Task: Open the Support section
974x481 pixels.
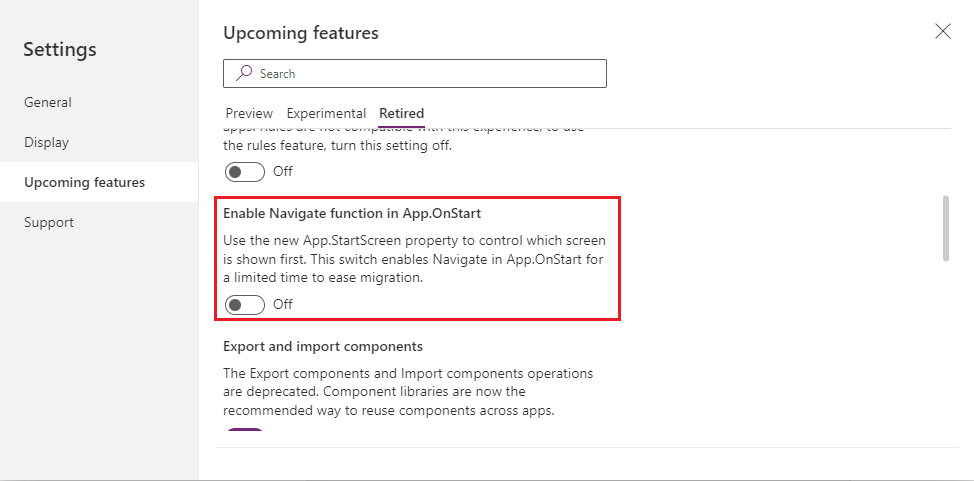Action: [50, 222]
